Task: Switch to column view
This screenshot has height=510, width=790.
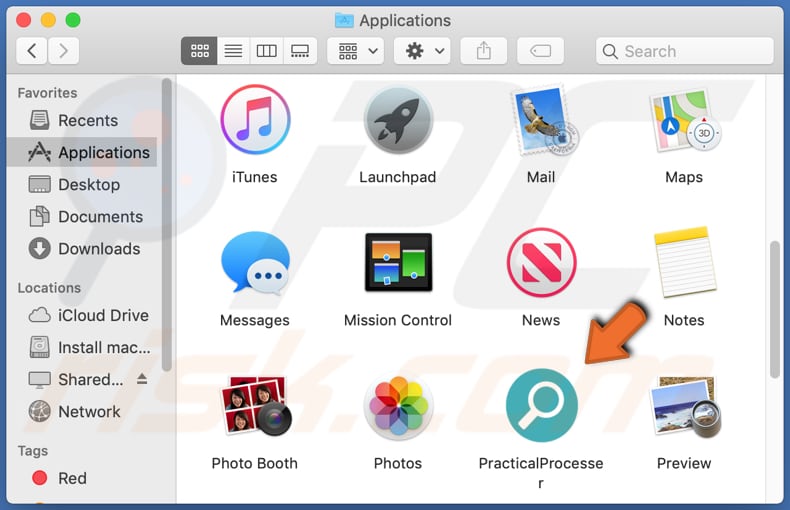Action: 267,51
